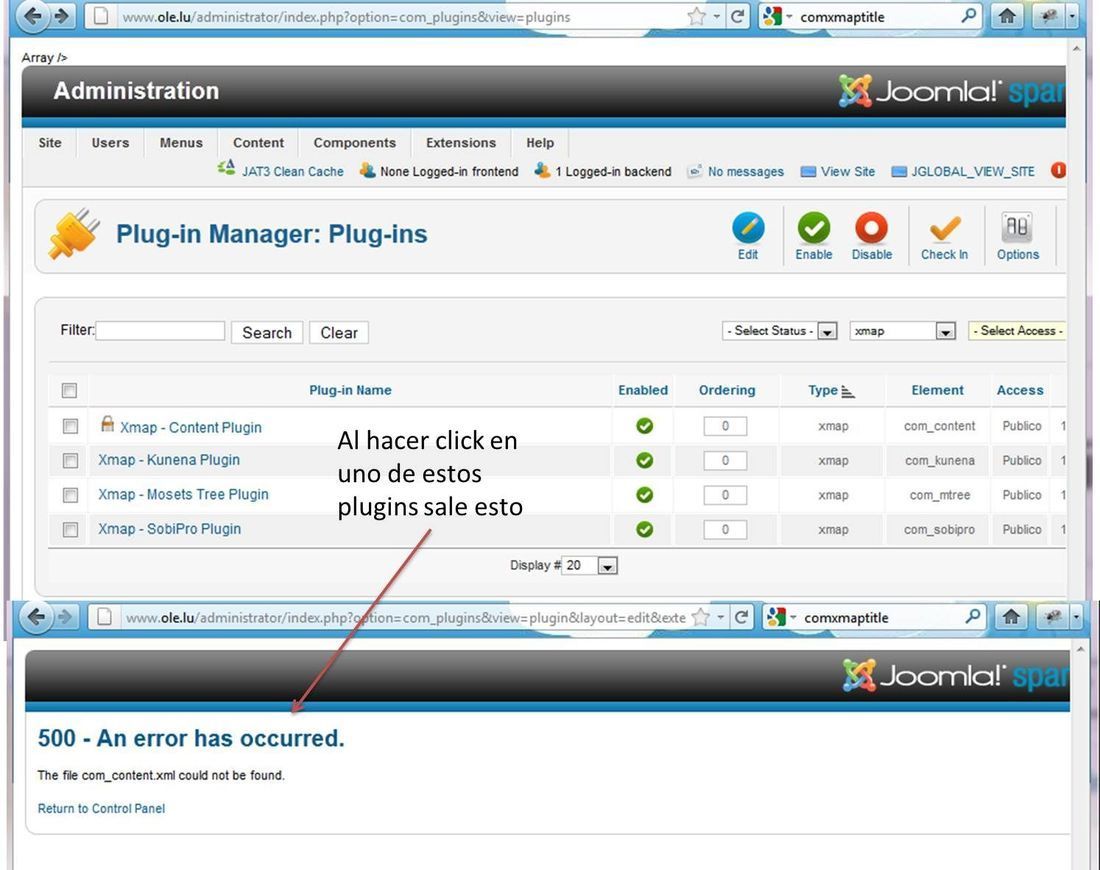Click the View Site link

tap(847, 171)
